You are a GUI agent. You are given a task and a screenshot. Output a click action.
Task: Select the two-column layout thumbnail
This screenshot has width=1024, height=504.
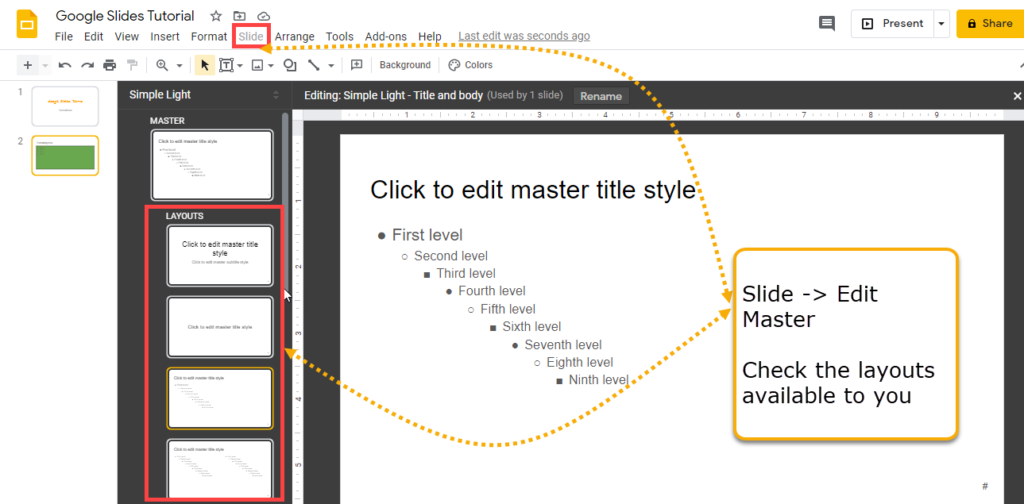click(219, 469)
